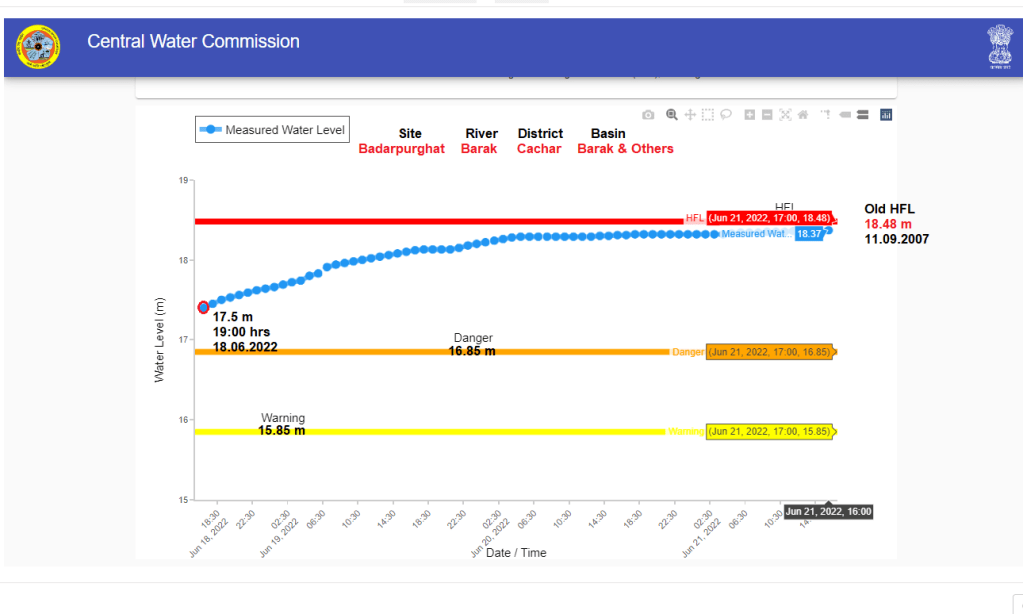
Task: Enable show closest data on hover
Action: 845,115
